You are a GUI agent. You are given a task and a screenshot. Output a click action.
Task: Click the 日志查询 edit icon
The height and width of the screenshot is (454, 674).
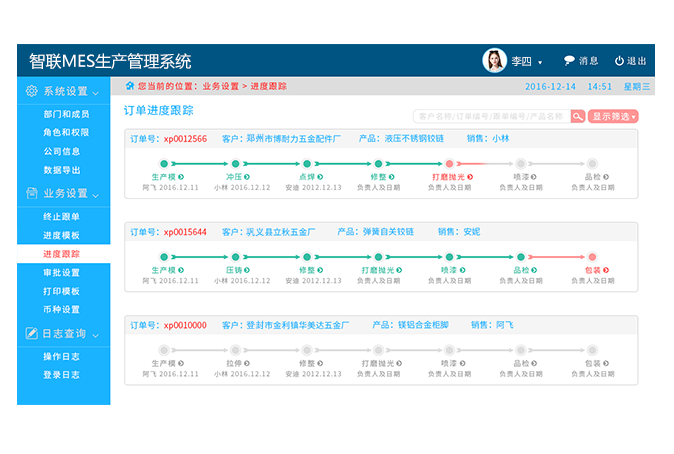[x=31, y=333]
